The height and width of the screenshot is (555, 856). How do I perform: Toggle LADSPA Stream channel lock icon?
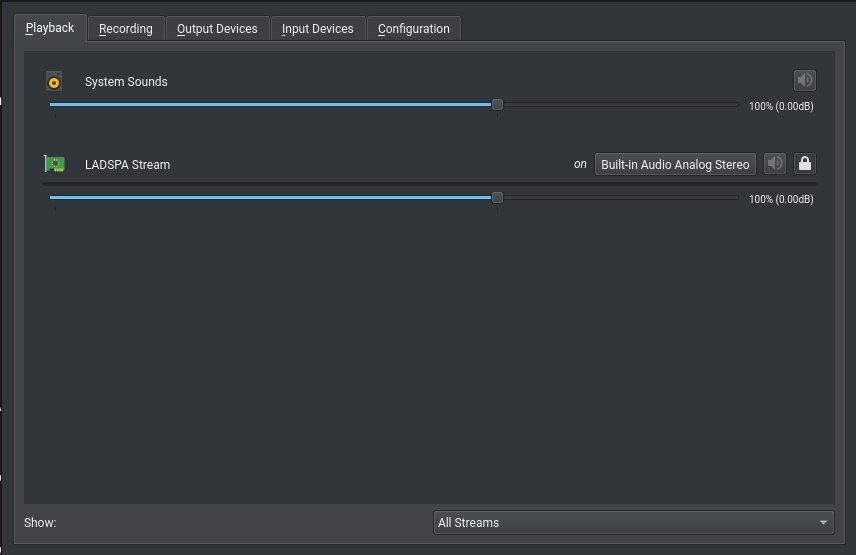pyautogui.click(x=805, y=163)
